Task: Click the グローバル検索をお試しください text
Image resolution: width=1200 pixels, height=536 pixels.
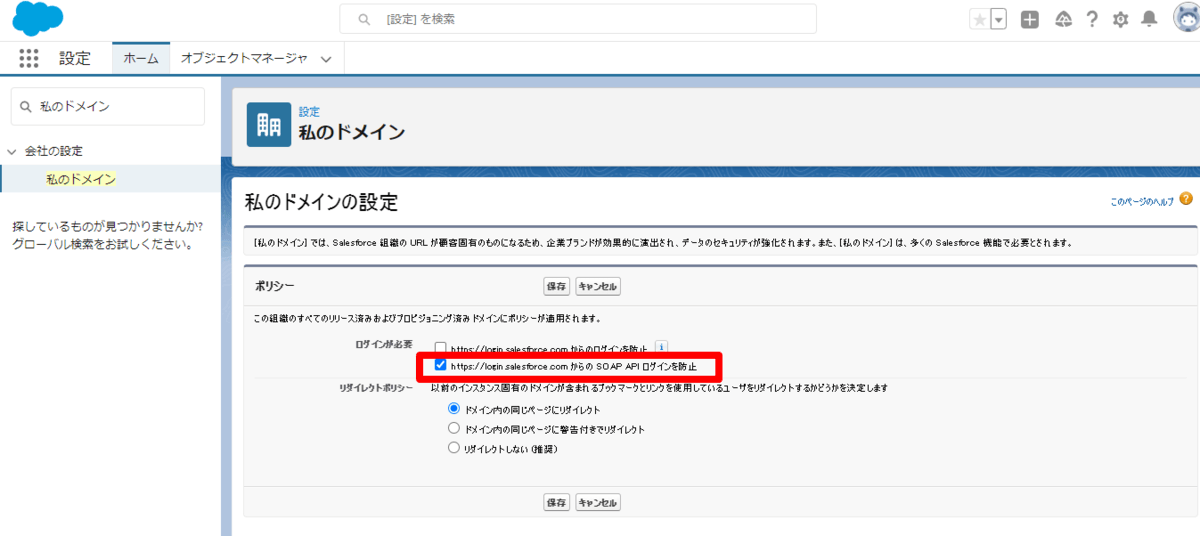Action: coord(103,244)
